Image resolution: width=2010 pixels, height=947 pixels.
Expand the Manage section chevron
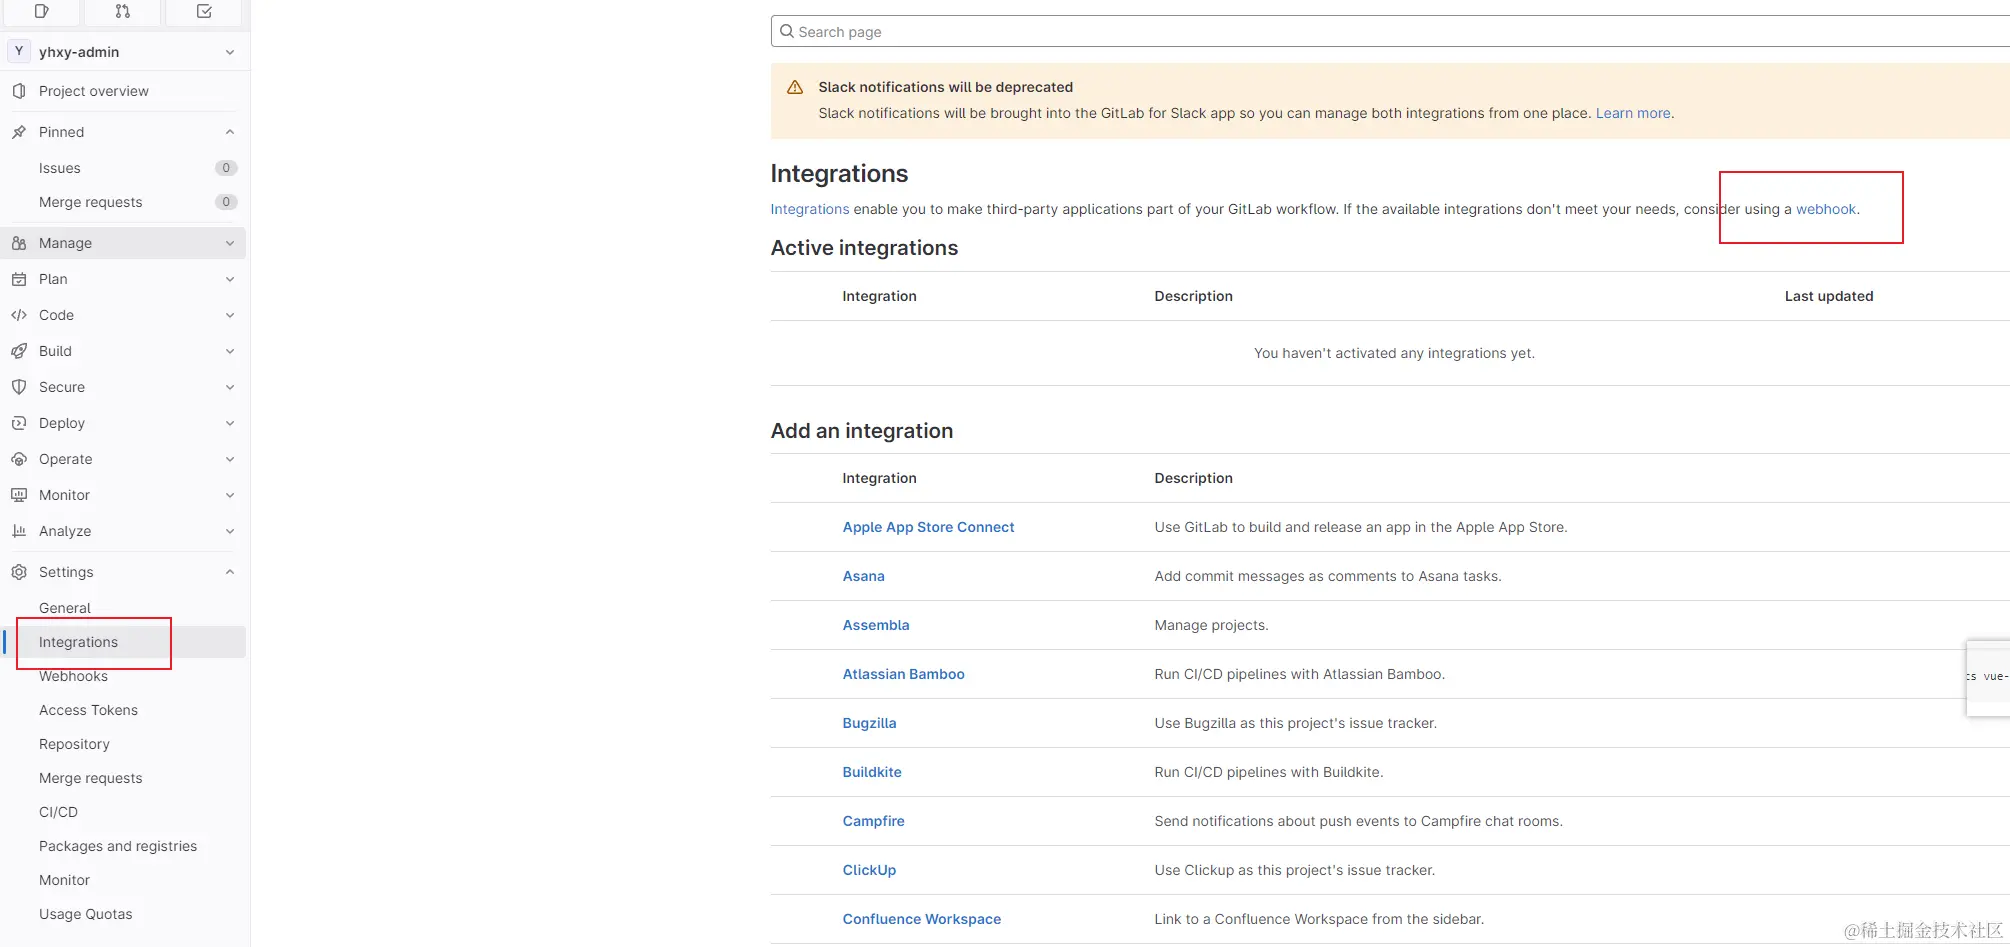tap(230, 243)
